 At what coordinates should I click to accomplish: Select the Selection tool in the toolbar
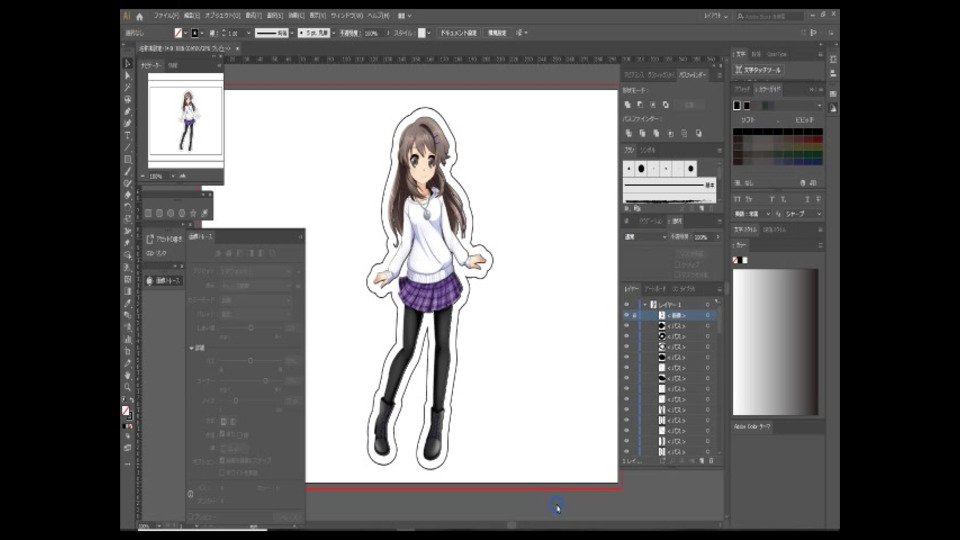click(128, 63)
